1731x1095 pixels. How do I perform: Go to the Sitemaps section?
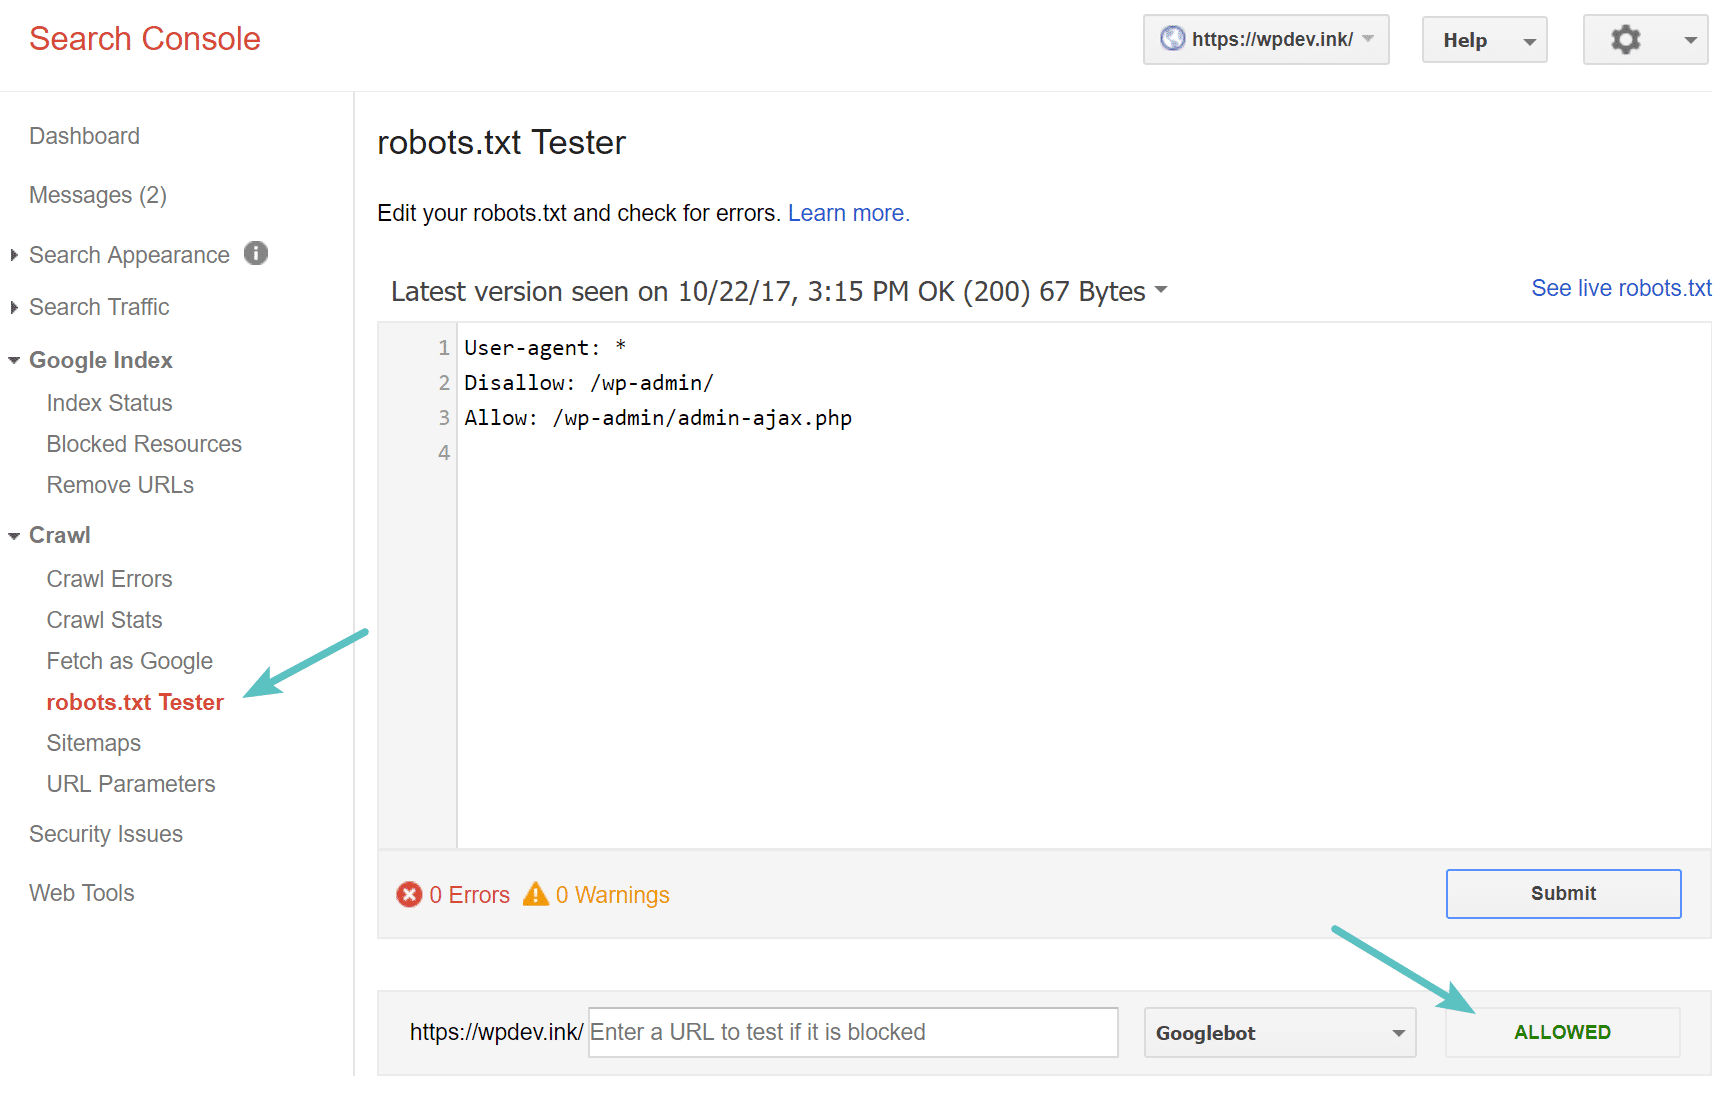coord(93,742)
